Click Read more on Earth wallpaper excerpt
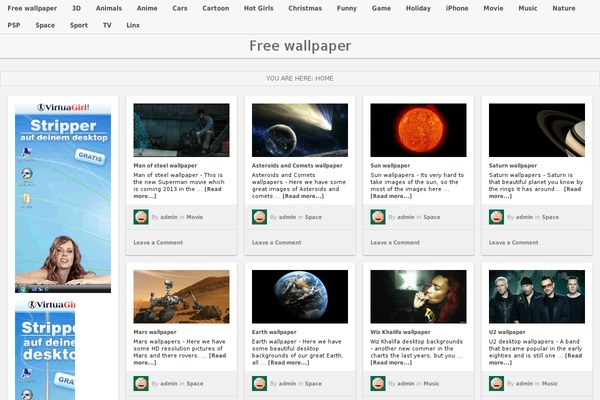The height and width of the screenshot is (400, 600). pos(289,362)
